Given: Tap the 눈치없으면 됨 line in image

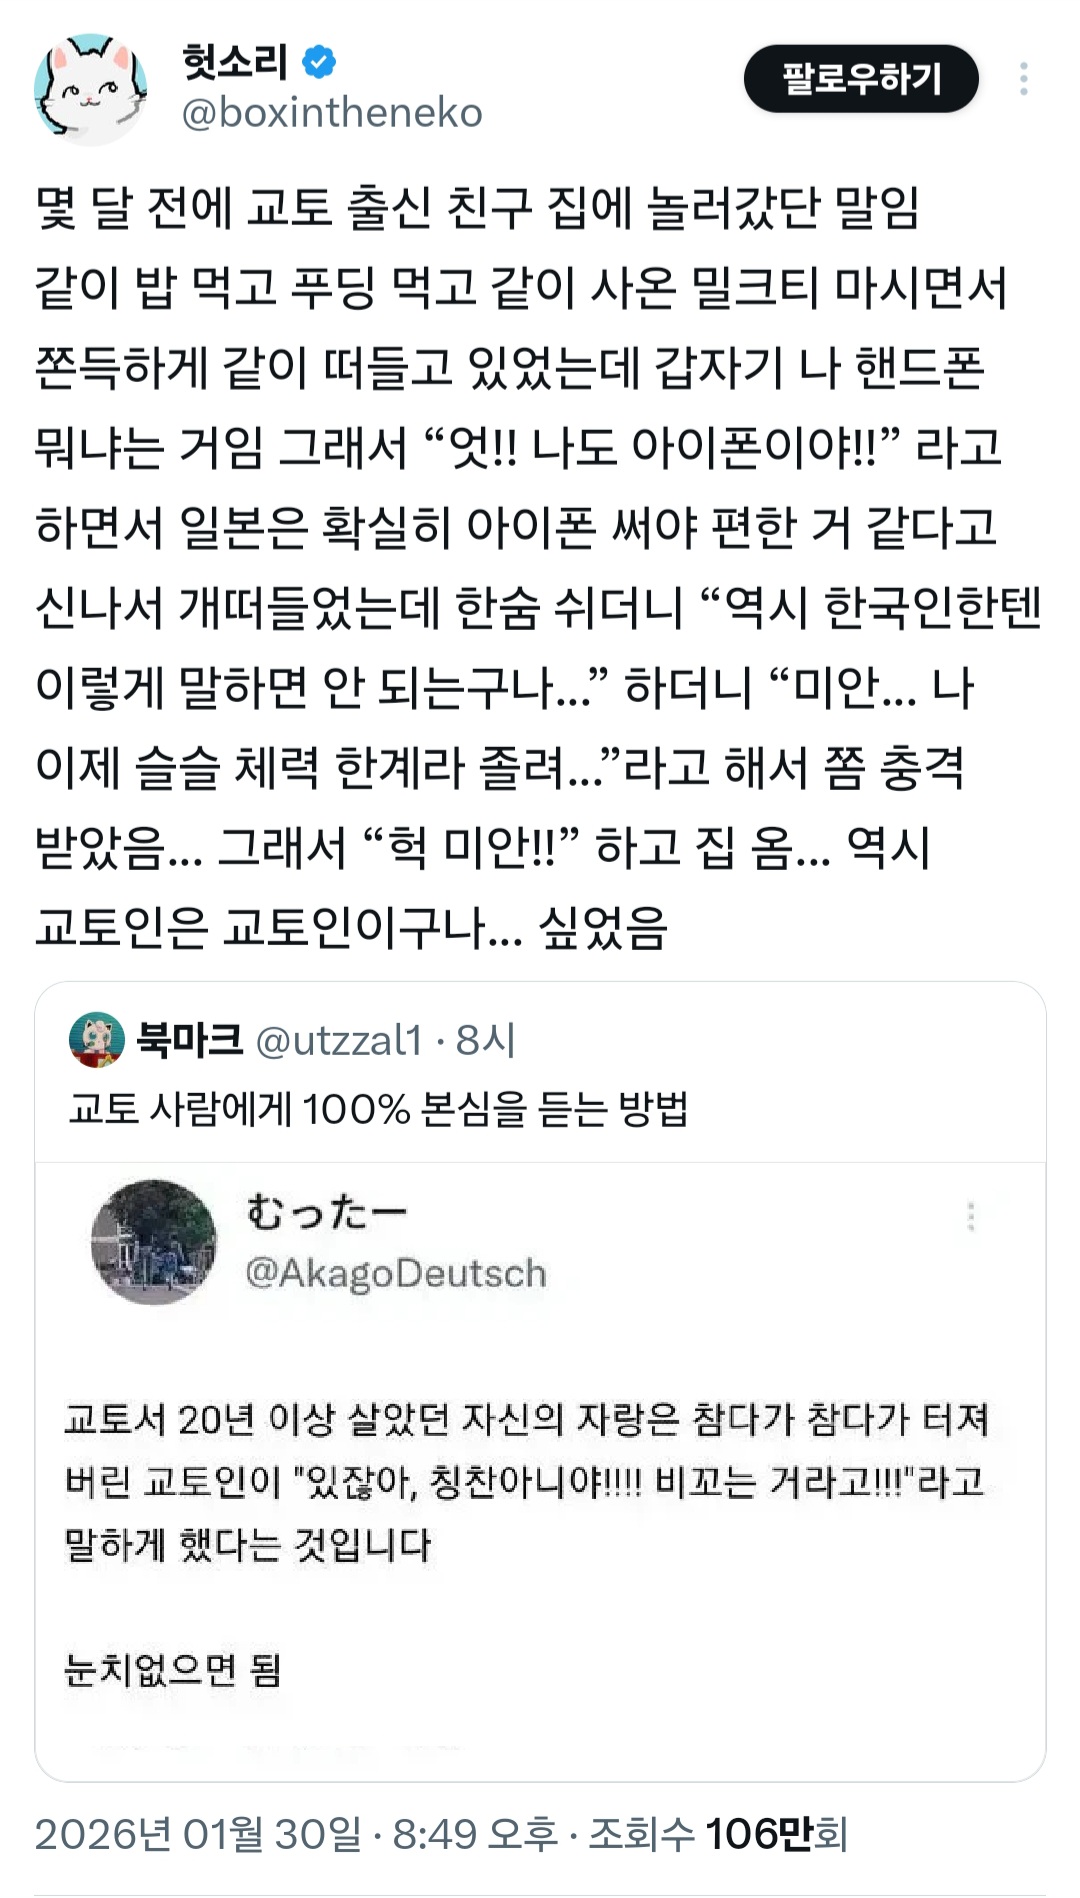Looking at the screenshot, I should [x=173, y=1669].
